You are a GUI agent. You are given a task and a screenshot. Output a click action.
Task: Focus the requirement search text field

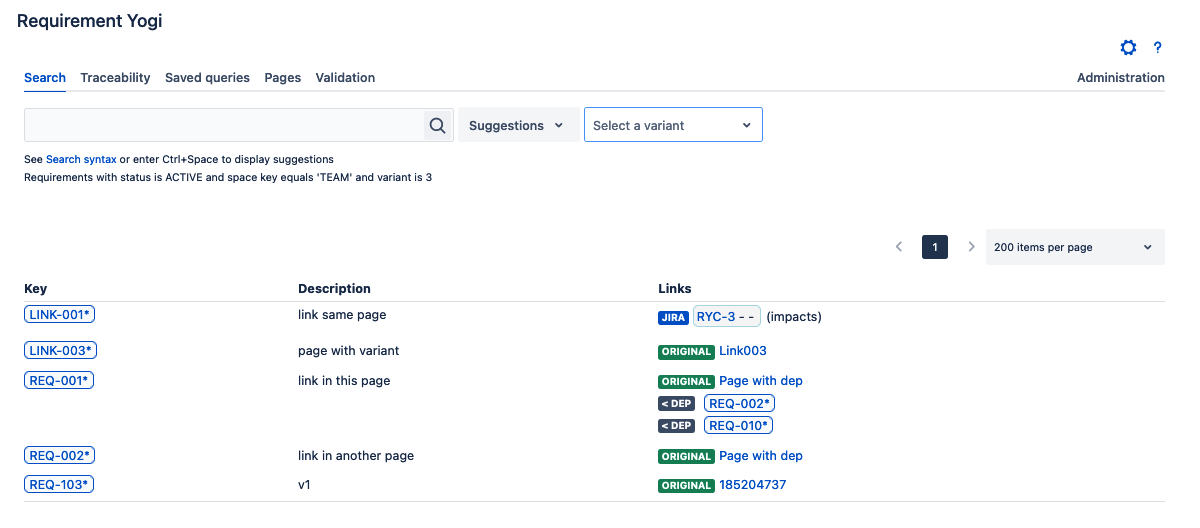coord(225,126)
